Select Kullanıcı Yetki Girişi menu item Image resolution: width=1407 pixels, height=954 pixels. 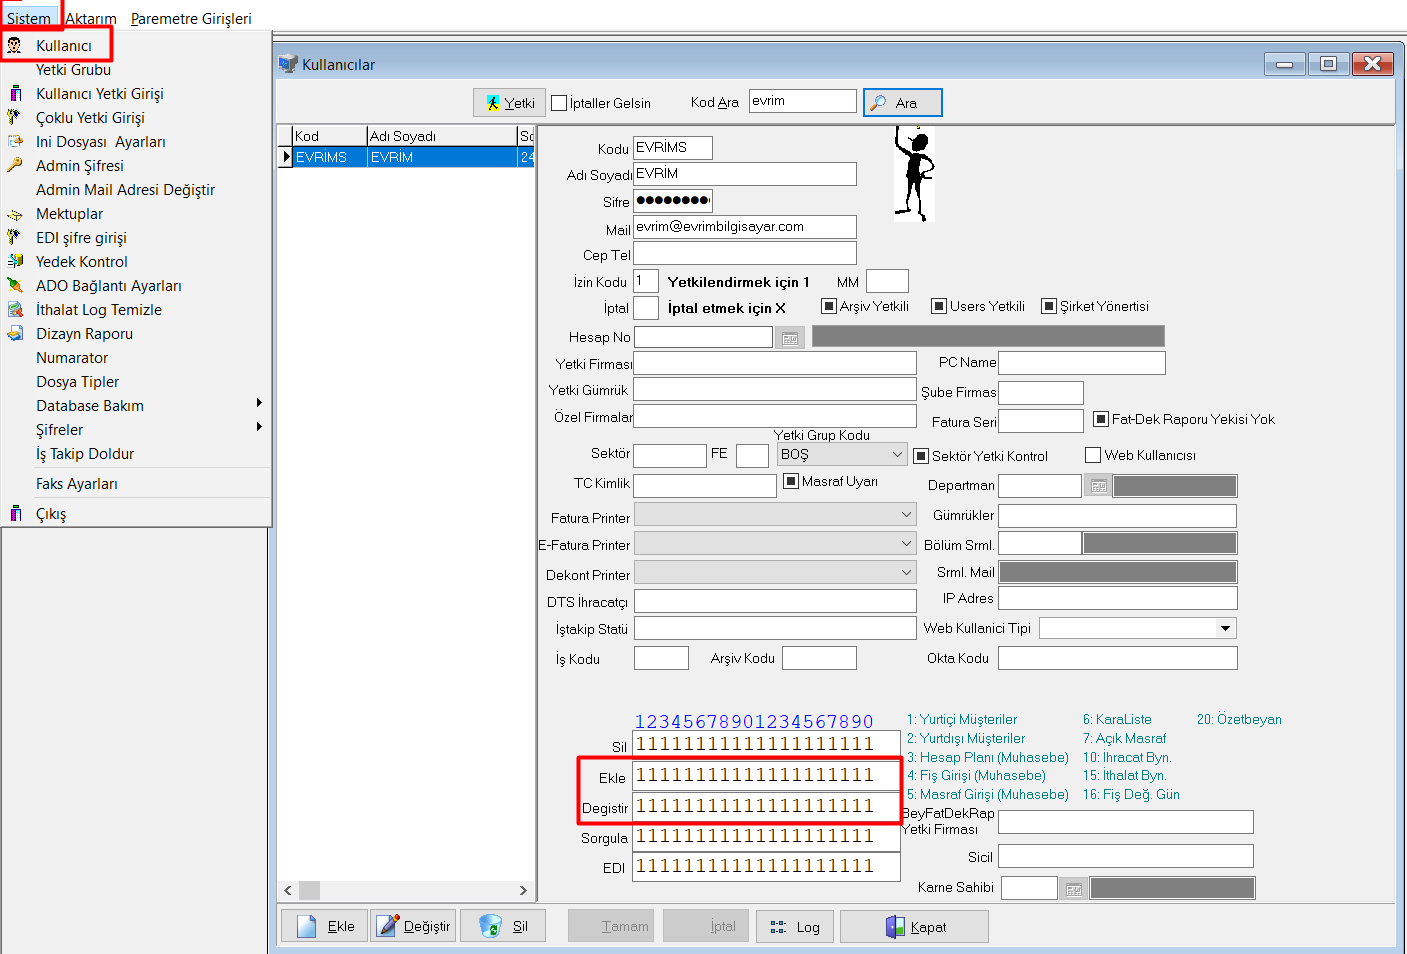pos(99,94)
